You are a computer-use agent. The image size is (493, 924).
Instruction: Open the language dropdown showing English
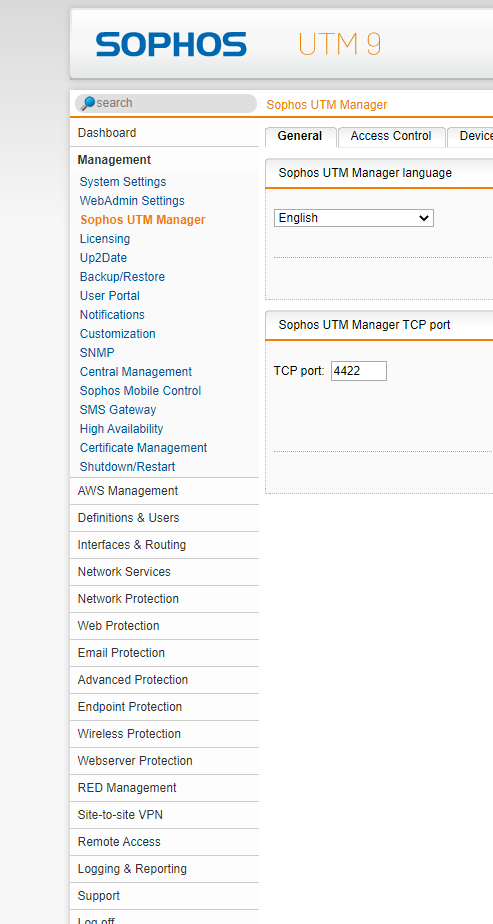pyautogui.click(x=353, y=218)
